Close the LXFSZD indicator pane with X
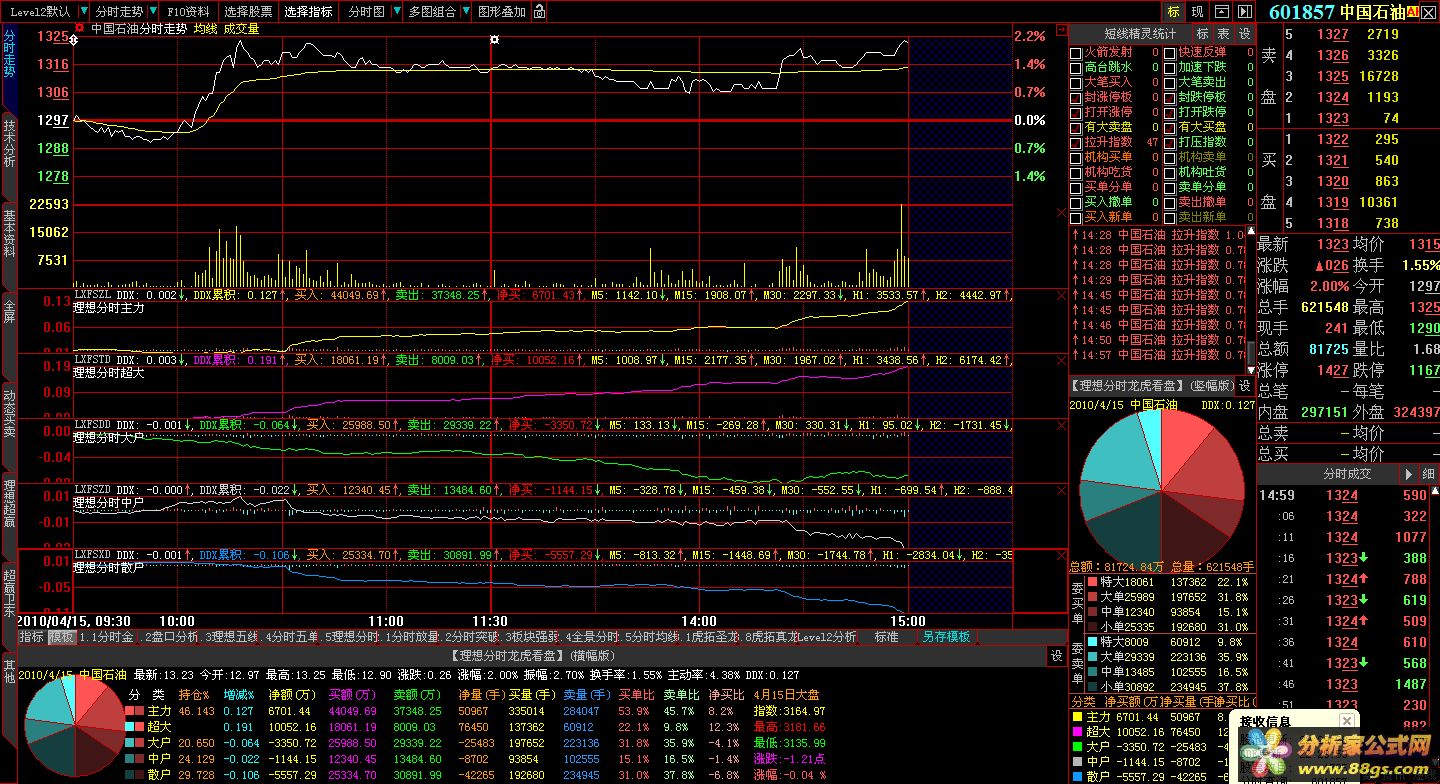 point(1061,489)
